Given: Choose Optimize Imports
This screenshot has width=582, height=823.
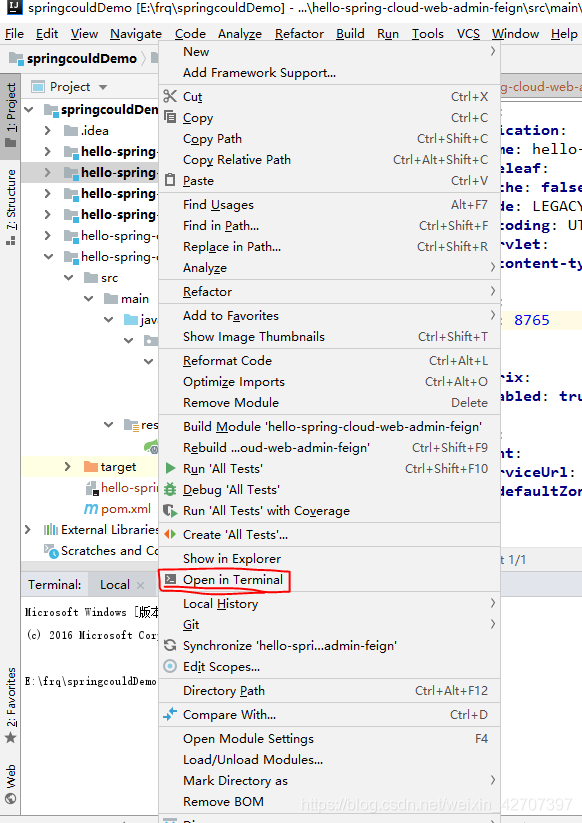Looking at the screenshot, I should click(329, 382).
